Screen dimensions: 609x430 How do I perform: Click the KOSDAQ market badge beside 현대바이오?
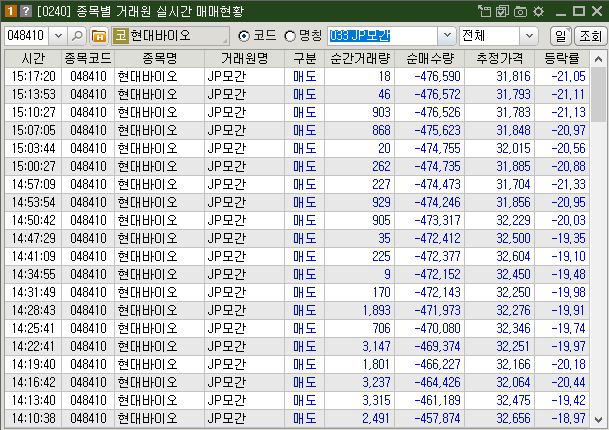tap(121, 36)
